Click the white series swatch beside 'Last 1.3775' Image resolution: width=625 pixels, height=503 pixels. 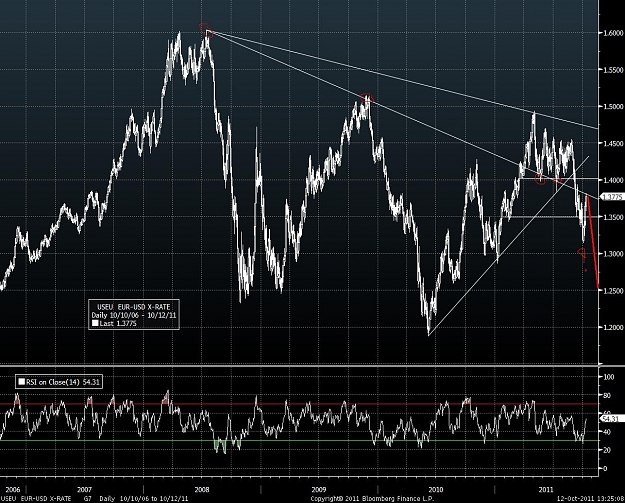95,323
